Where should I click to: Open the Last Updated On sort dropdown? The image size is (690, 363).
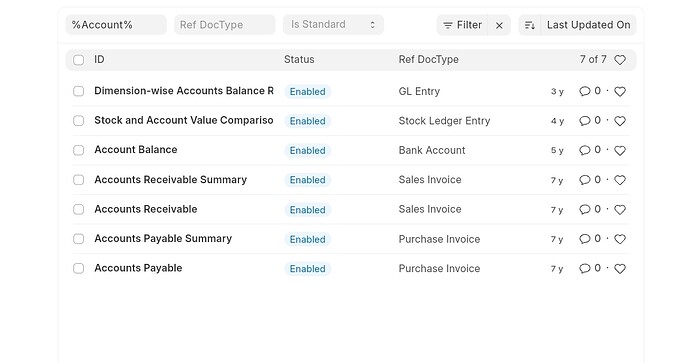pos(588,25)
